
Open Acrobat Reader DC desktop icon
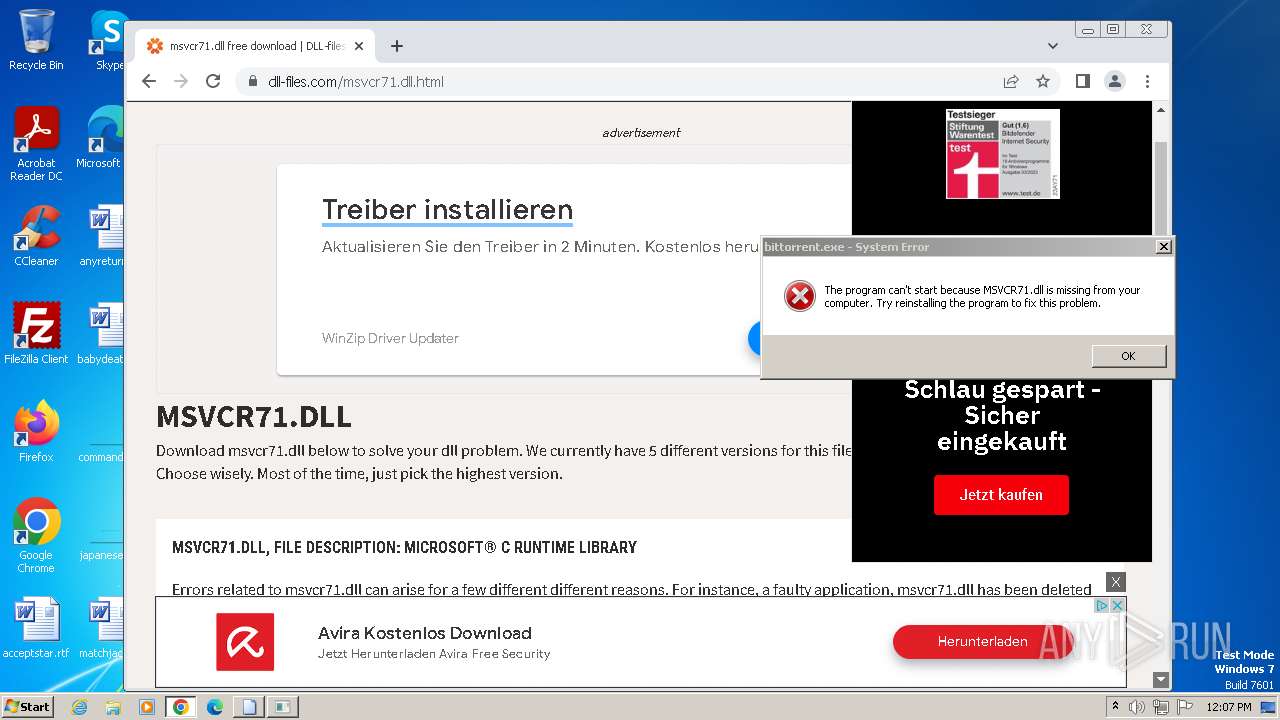click(x=36, y=144)
